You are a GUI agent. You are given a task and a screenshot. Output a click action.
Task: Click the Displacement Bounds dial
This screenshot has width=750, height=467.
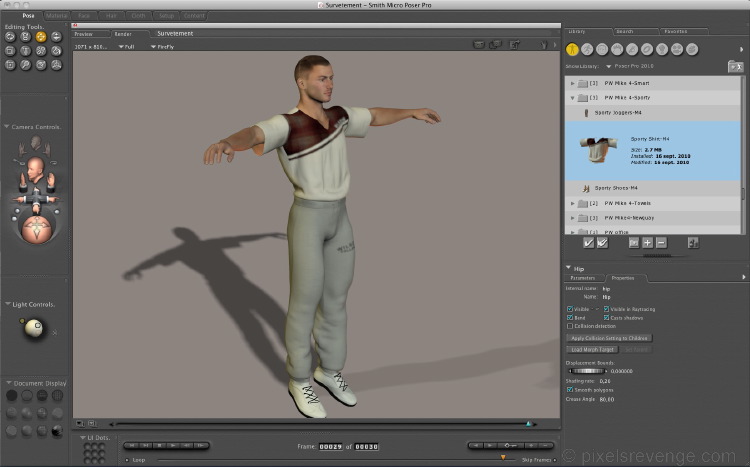point(587,371)
